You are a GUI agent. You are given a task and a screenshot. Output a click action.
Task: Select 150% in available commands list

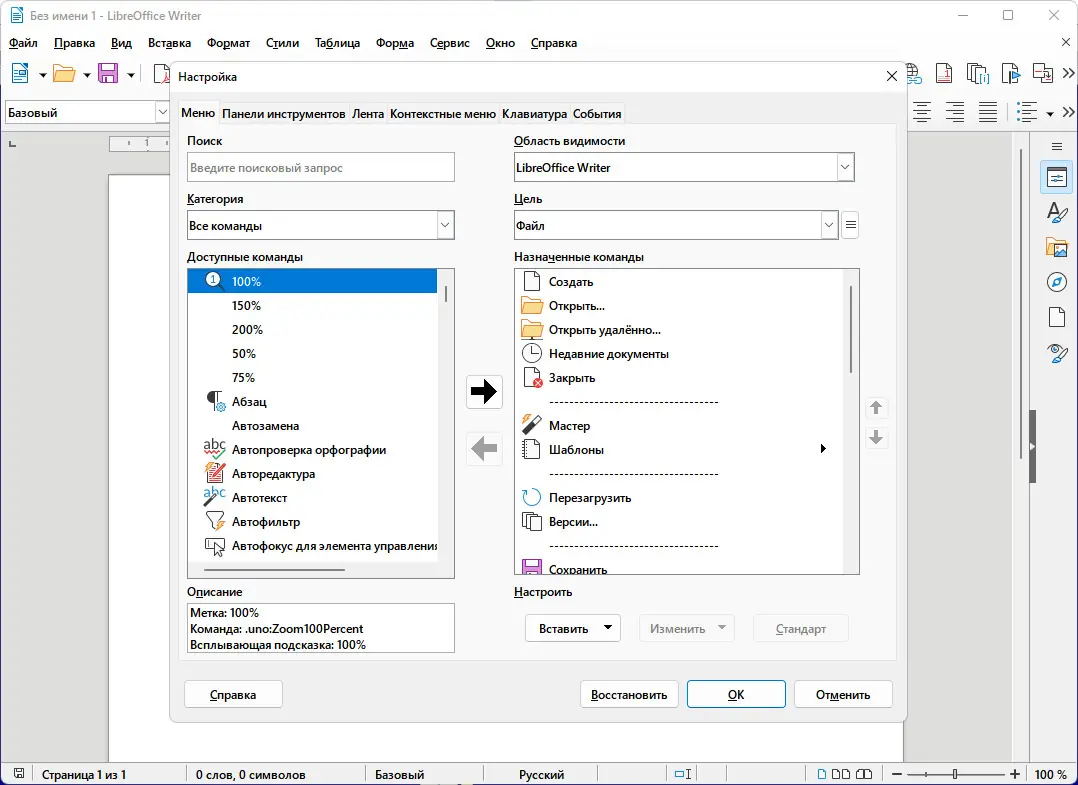tap(312, 305)
